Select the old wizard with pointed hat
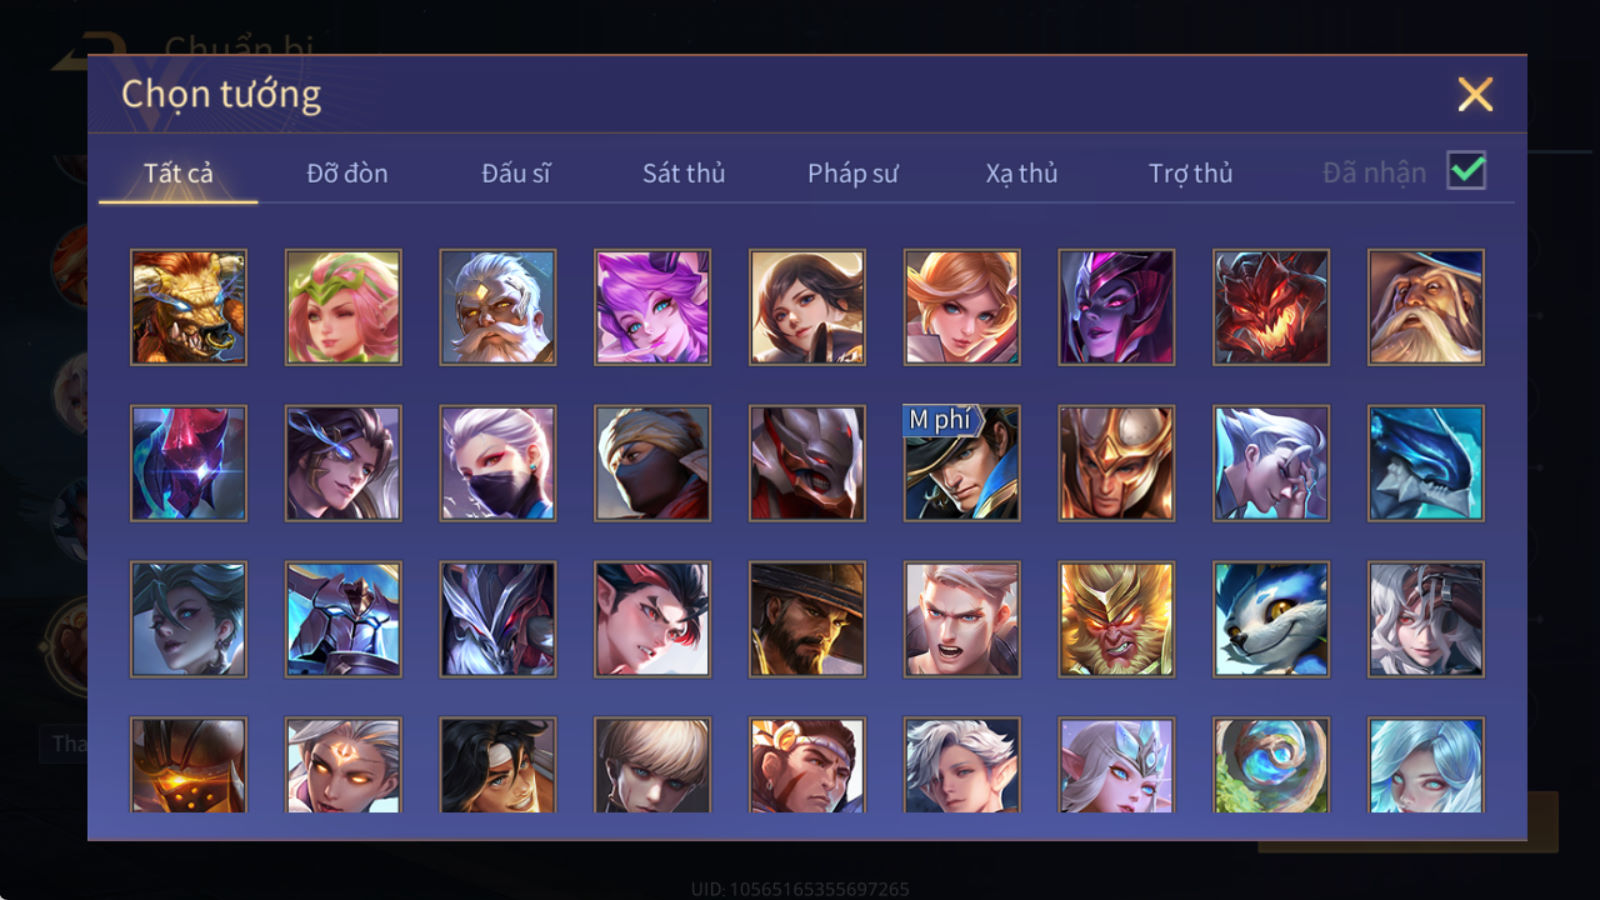The width and height of the screenshot is (1600, 900). pyautogui.click(x=1426, y=307)
